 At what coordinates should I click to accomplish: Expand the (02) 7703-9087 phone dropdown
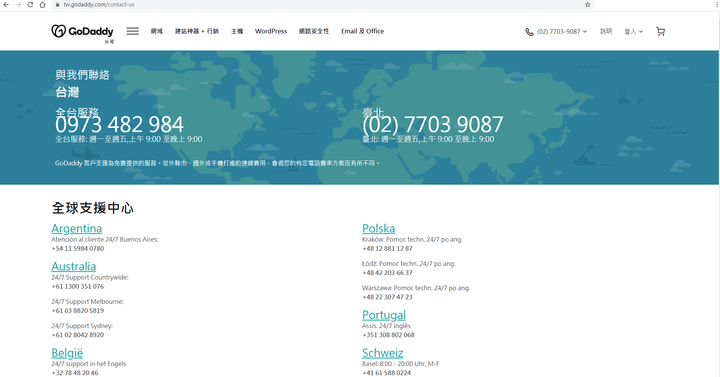coord(562,32)
